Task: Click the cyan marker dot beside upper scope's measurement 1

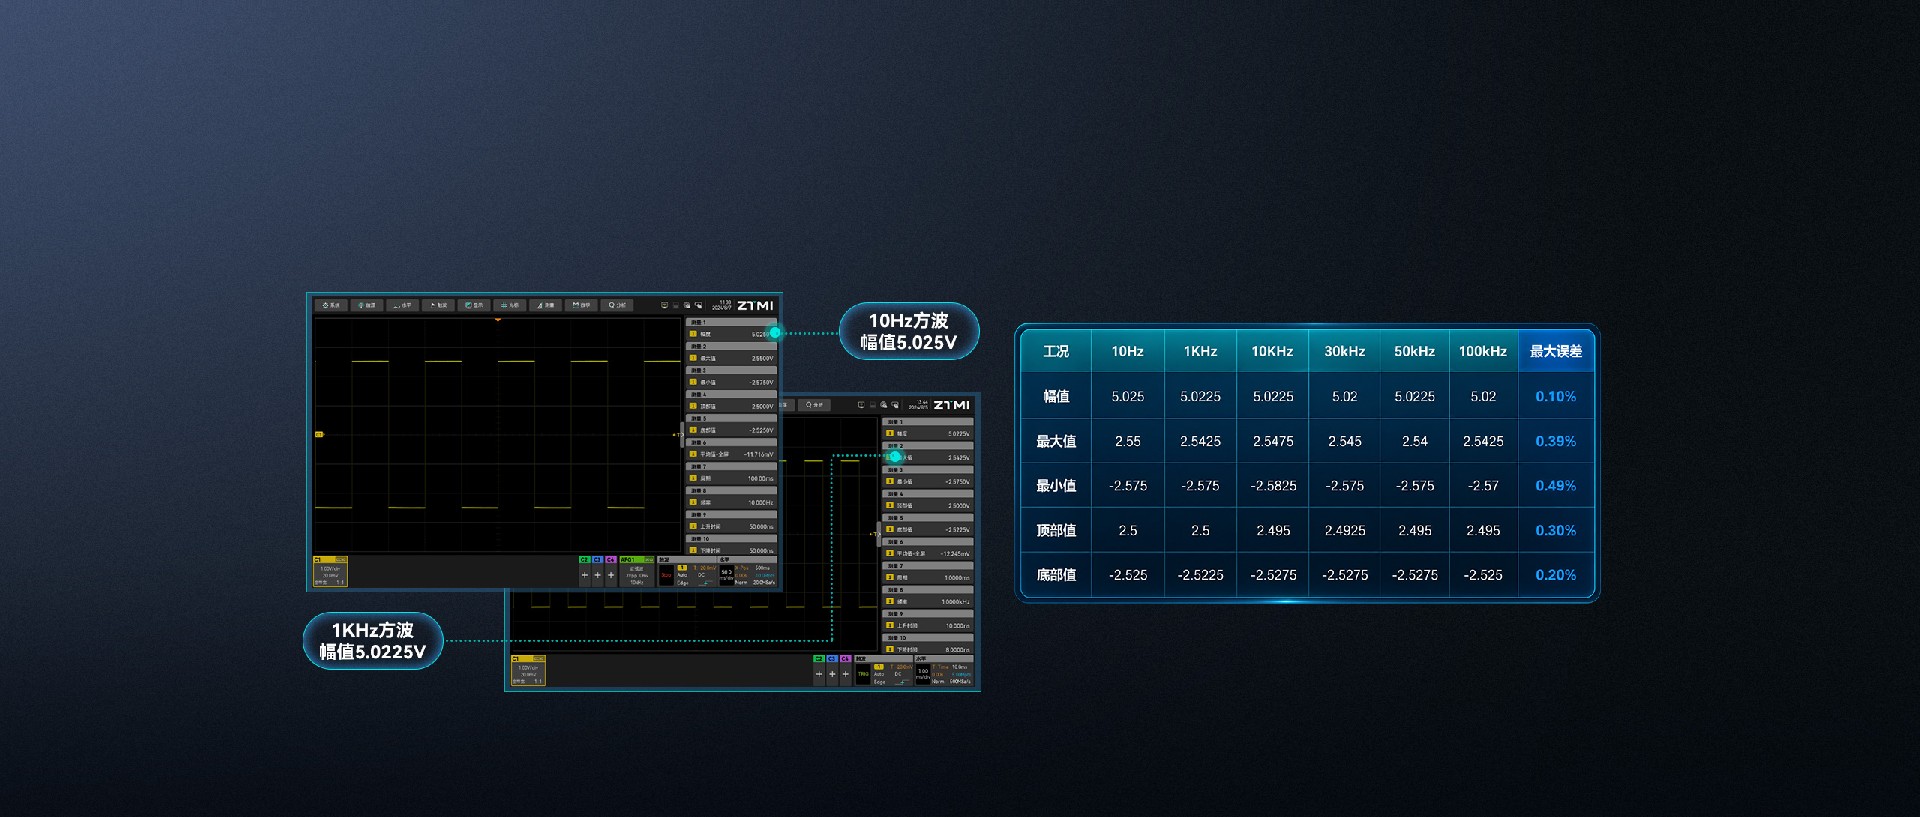Action: 775,333
